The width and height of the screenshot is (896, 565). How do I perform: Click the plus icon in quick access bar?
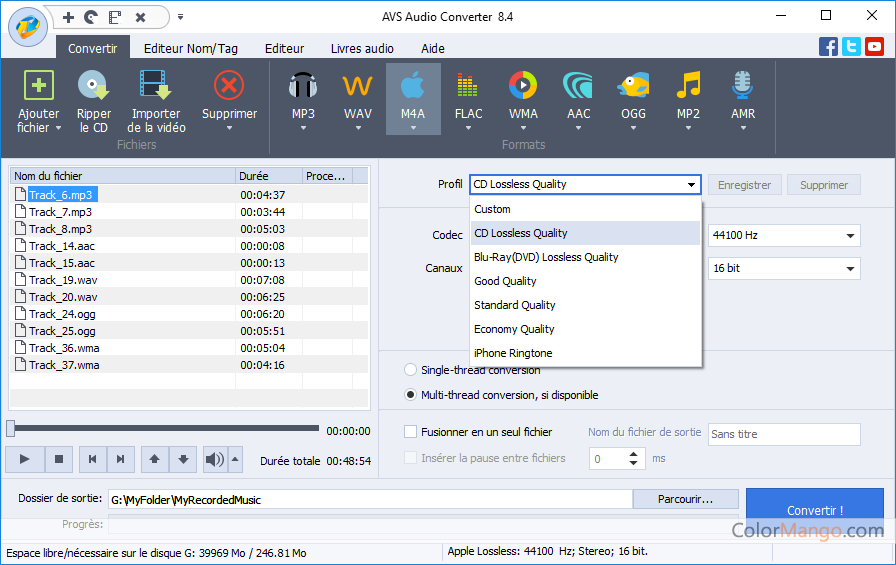tap(68, 17)
